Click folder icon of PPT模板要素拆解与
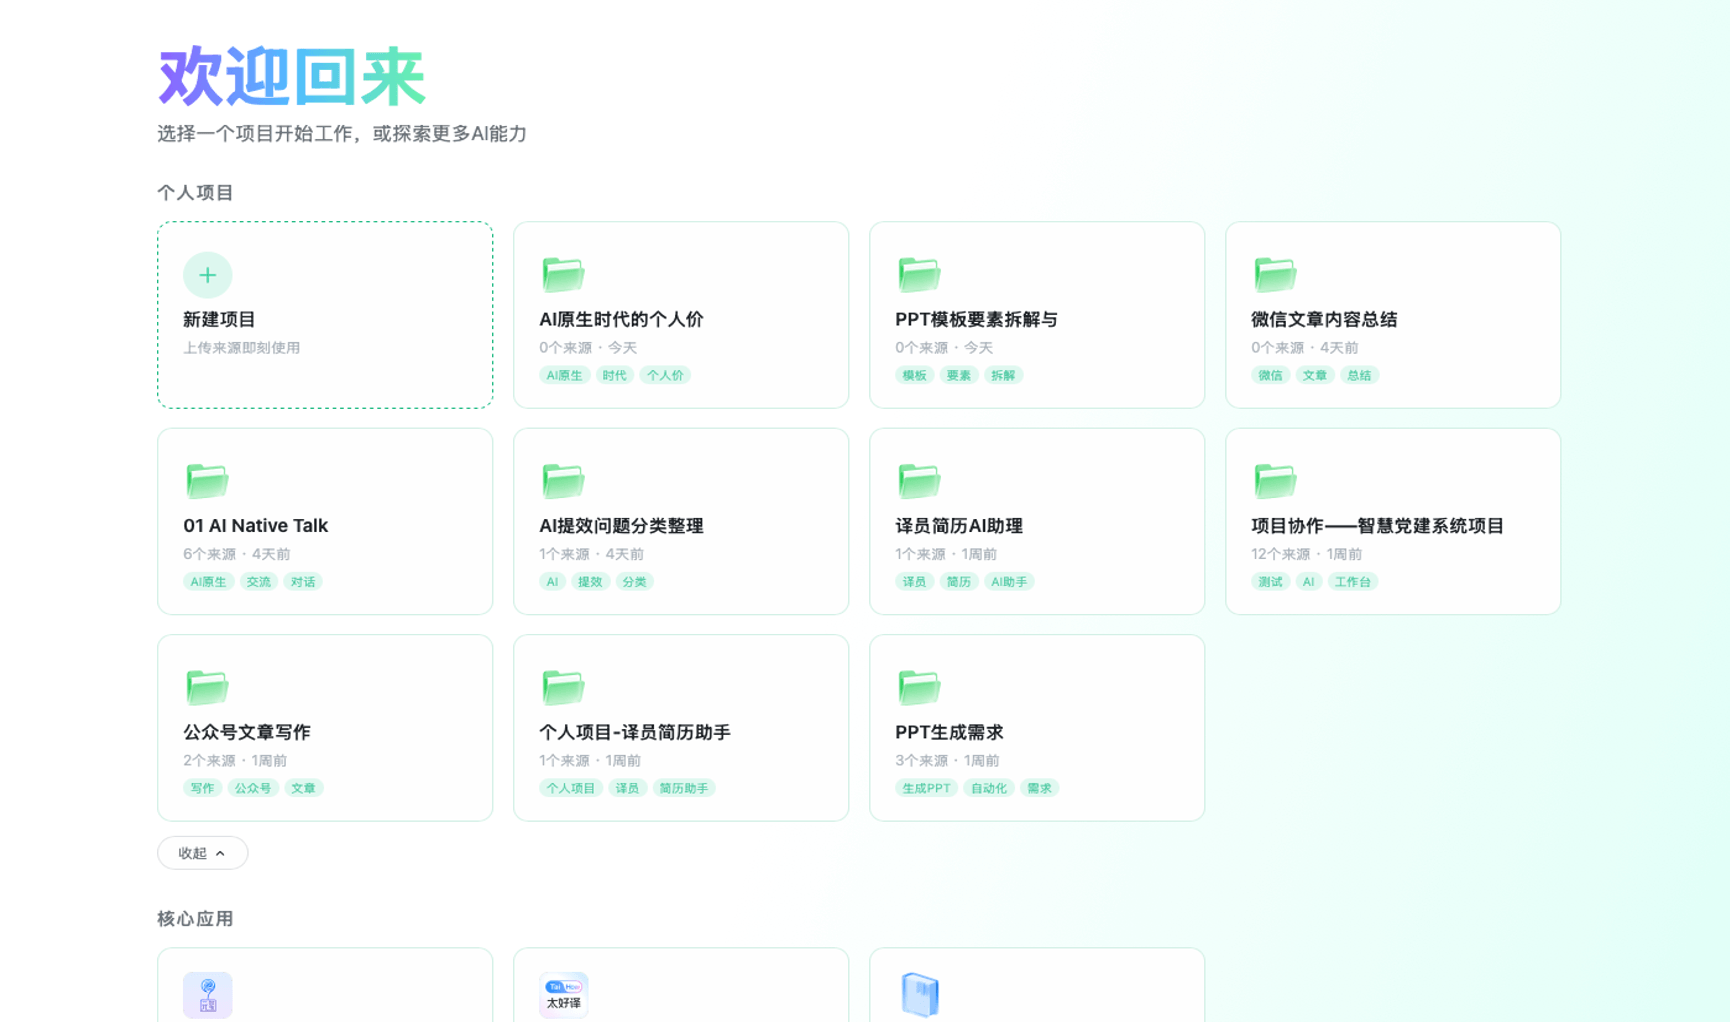The width and height of the screenshot is (1730, 1022). pos(919,275)
